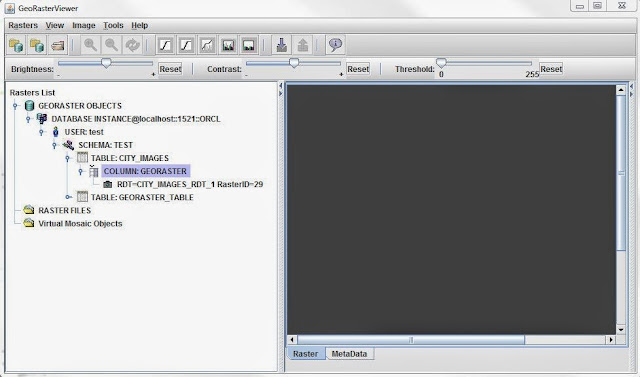Click the piecewise curve stretch icon
Viewport: 640px width, 377px height.
(x=207, y=45)
